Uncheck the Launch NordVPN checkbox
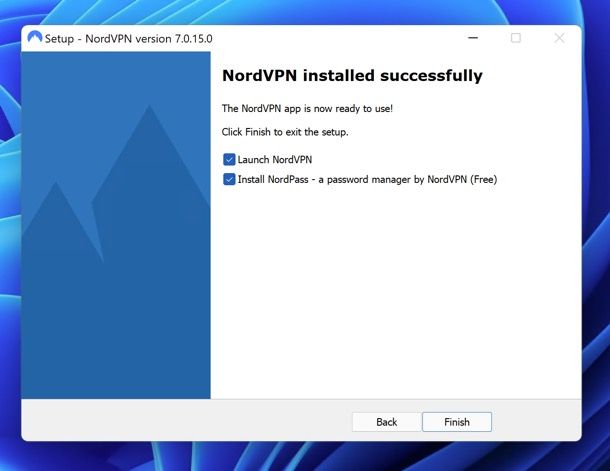610x471 pixels. (x=229, y=159)
